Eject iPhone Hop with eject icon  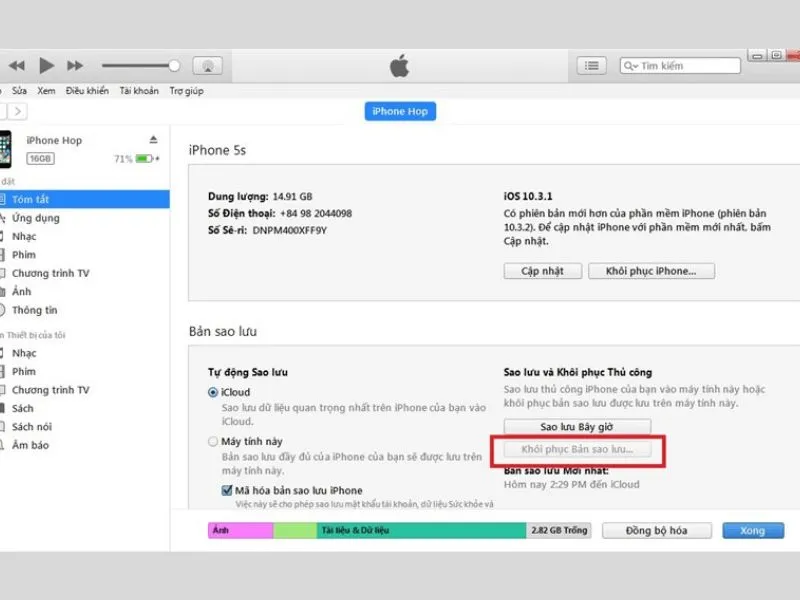pos(153,140)
